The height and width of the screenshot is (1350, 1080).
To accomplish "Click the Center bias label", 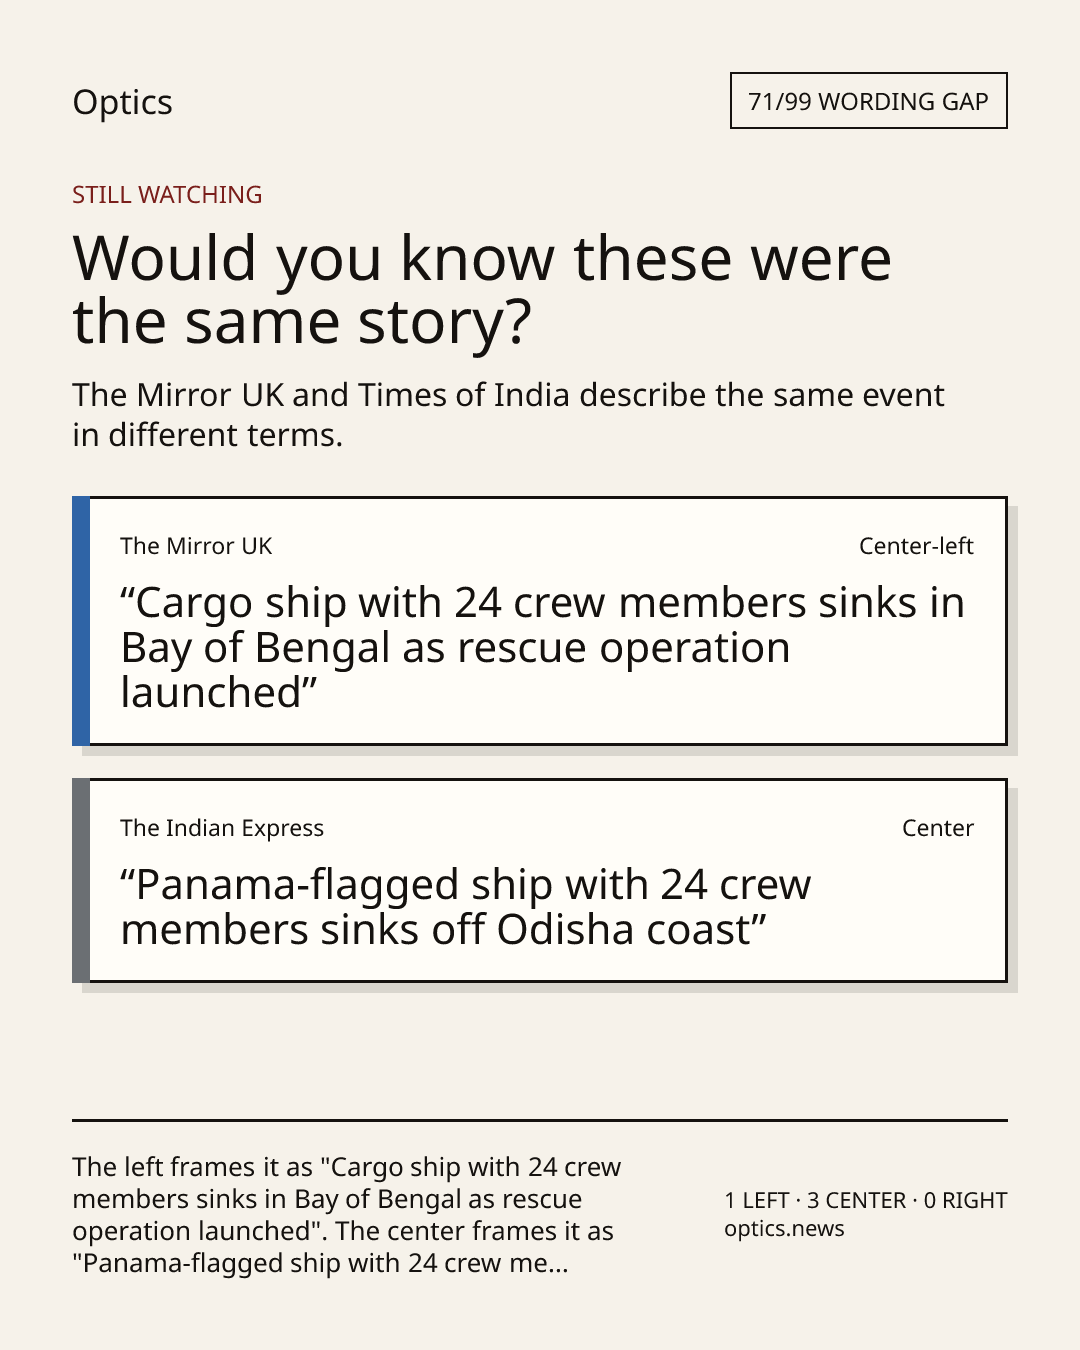I will tap(938, 828).
